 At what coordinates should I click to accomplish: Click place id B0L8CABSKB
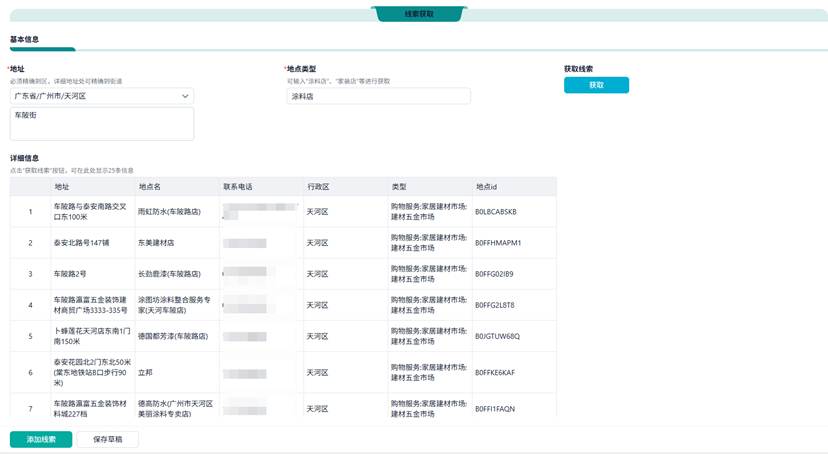(495, 212)
